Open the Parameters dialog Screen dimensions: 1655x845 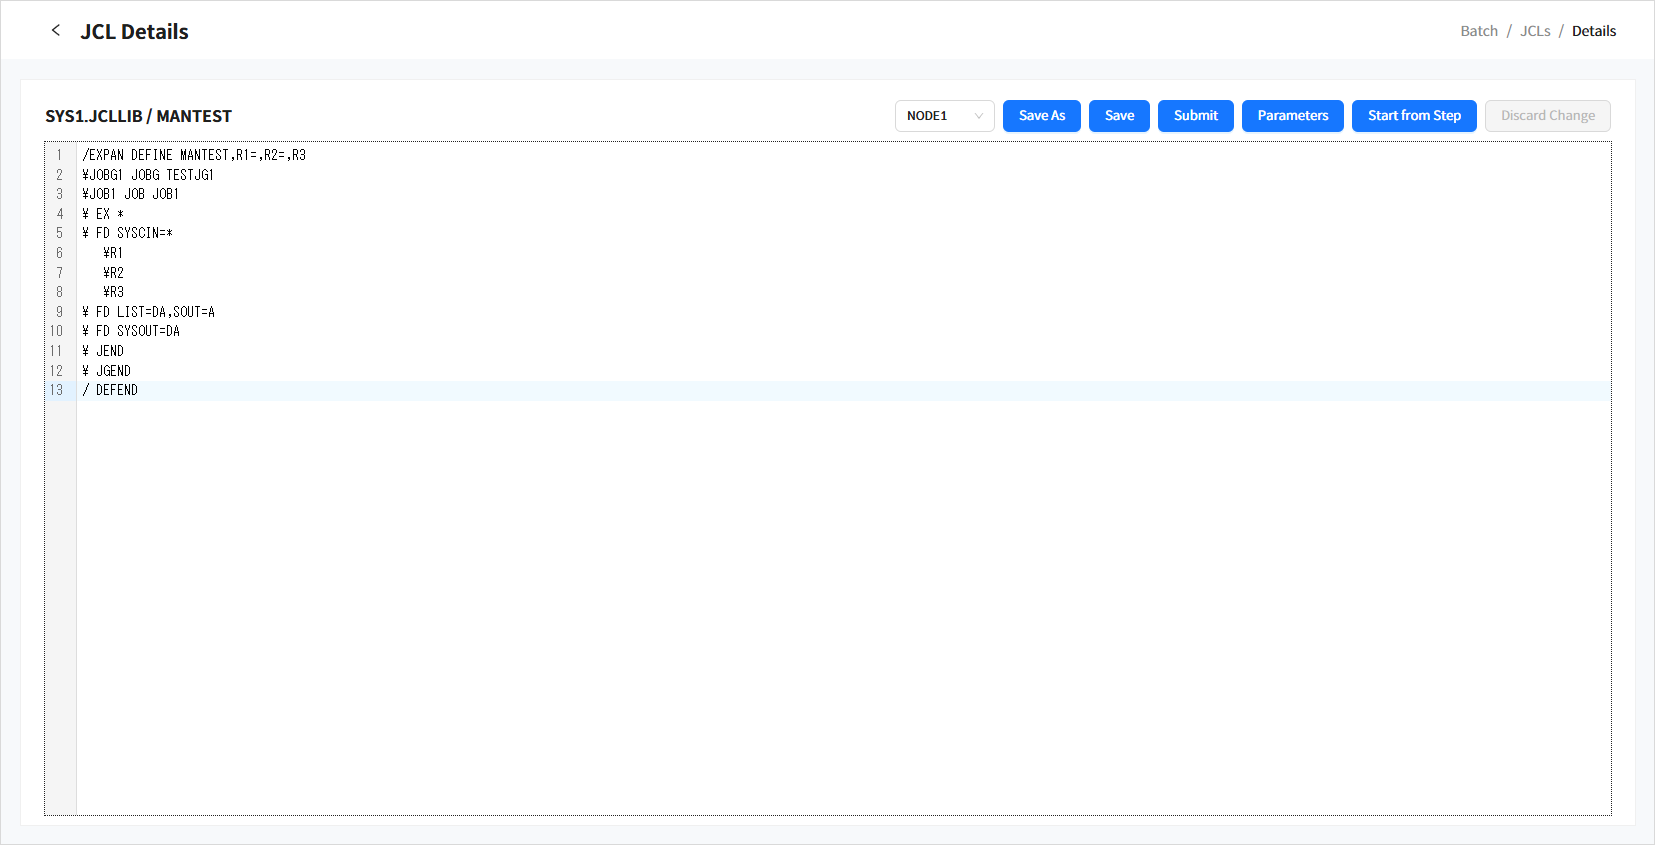[1292, 116]
